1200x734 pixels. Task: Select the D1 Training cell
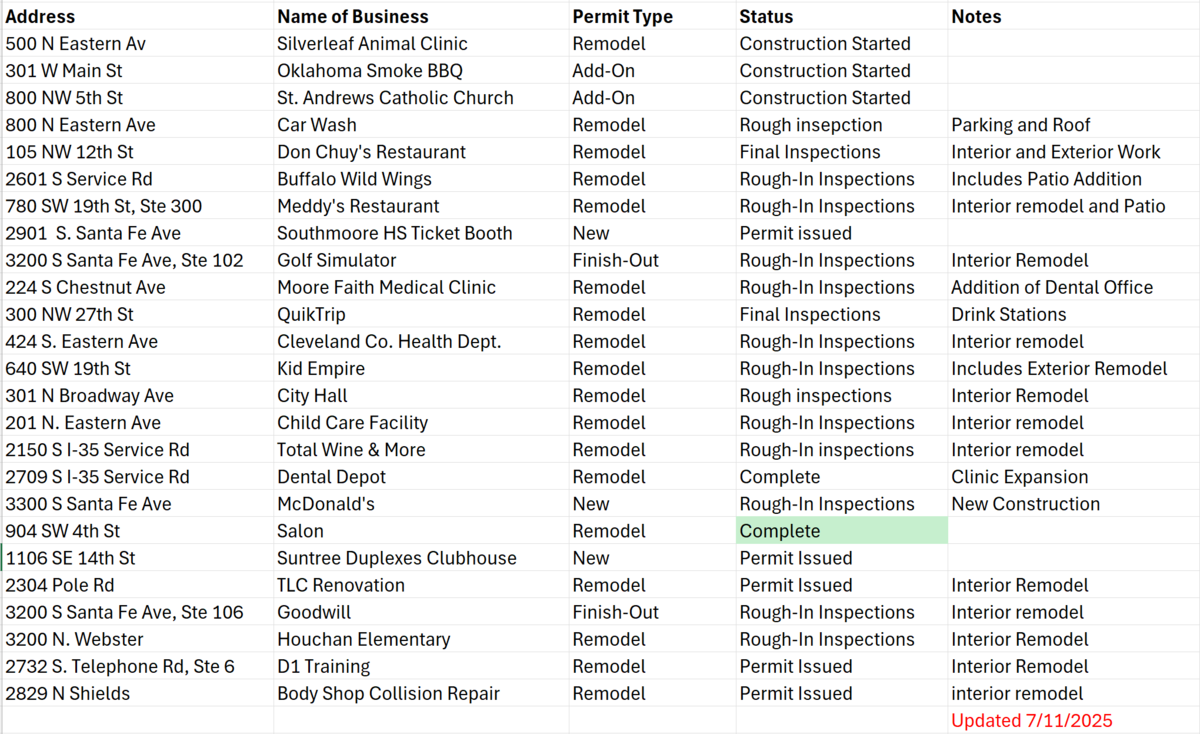click(421, 666)
